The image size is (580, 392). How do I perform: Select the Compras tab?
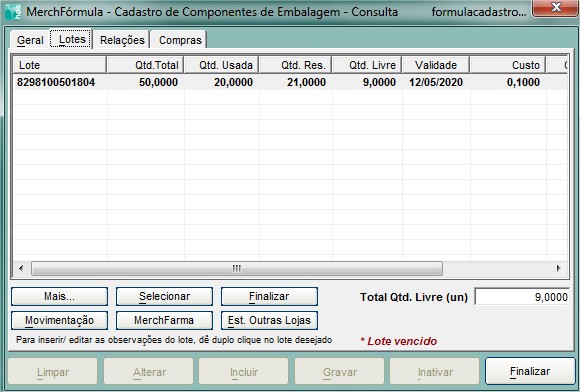pyautogui.click(x=180, y=40)
